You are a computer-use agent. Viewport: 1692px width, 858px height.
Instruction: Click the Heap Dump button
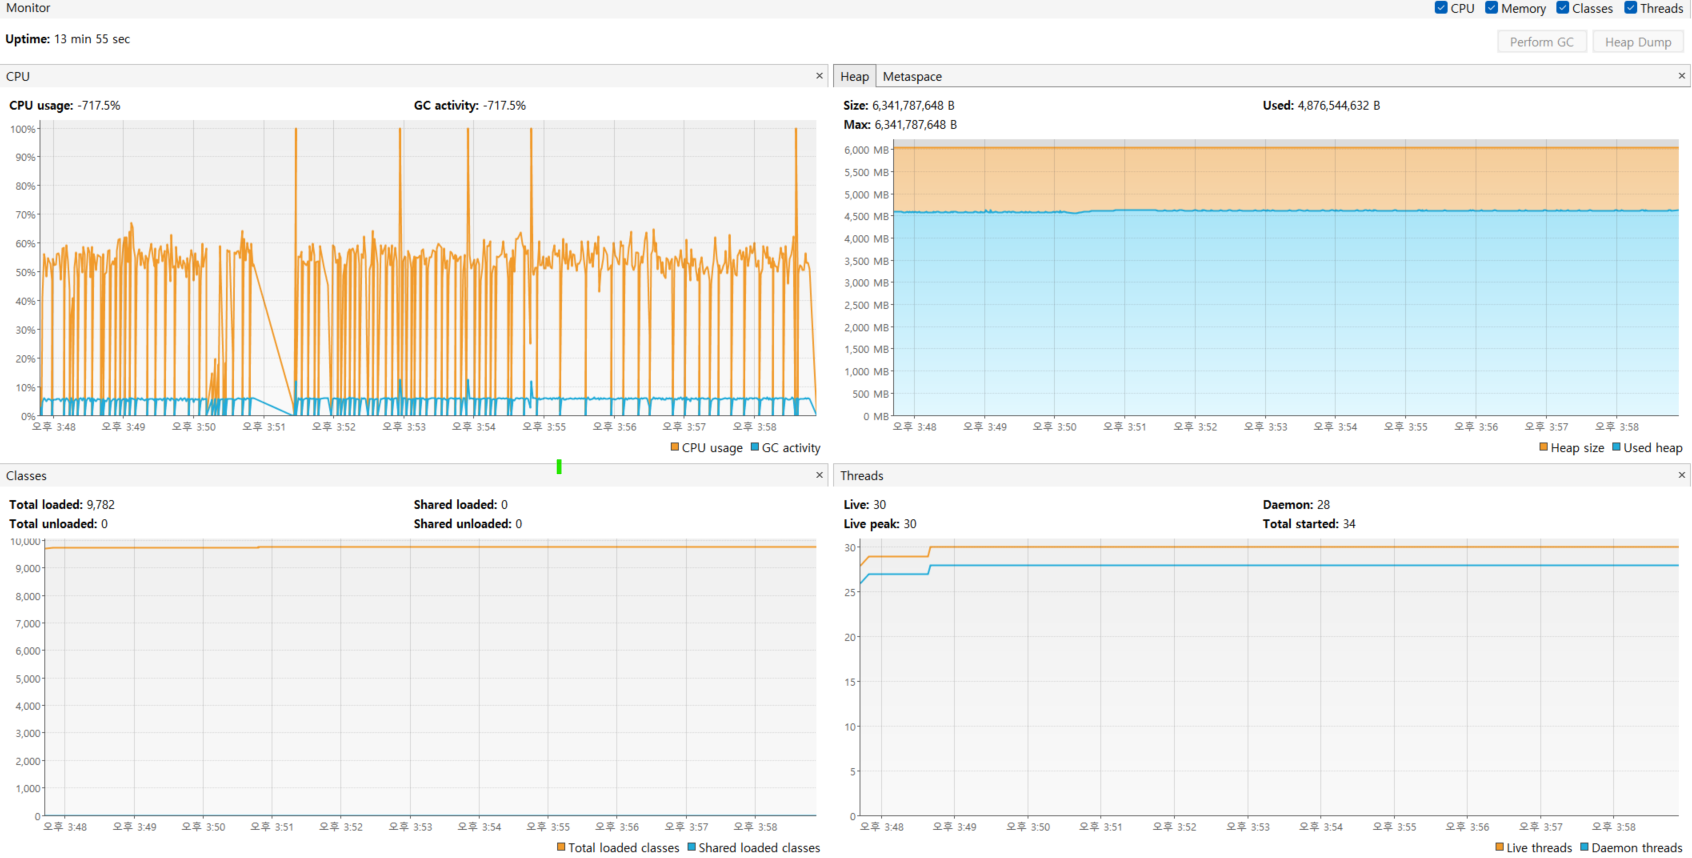tap(1638, 42)
